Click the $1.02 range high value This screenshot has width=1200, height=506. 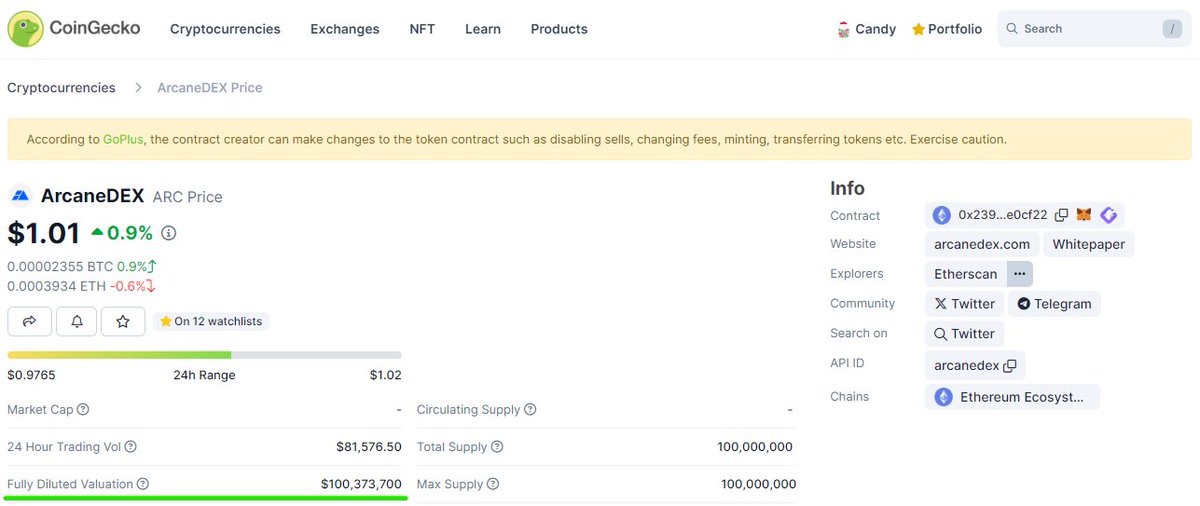click(385, 375)
